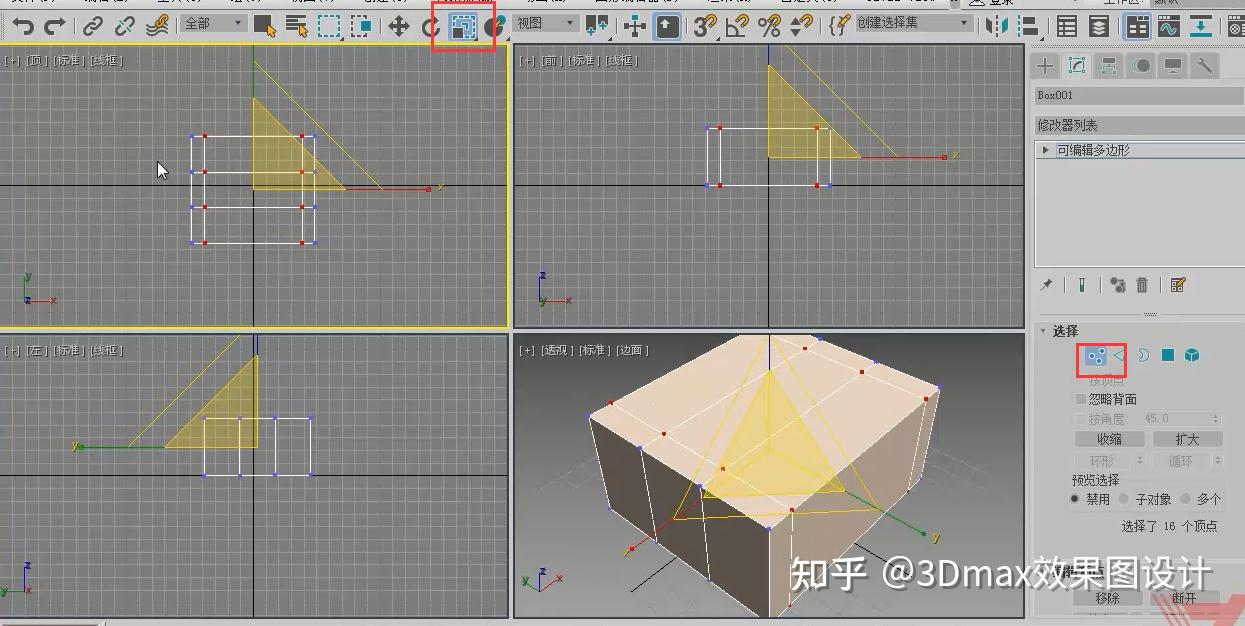Viewport: 1245px width, 626px height.
Task: Switch to the Modify command panel tab
Action: point(1077,66)
